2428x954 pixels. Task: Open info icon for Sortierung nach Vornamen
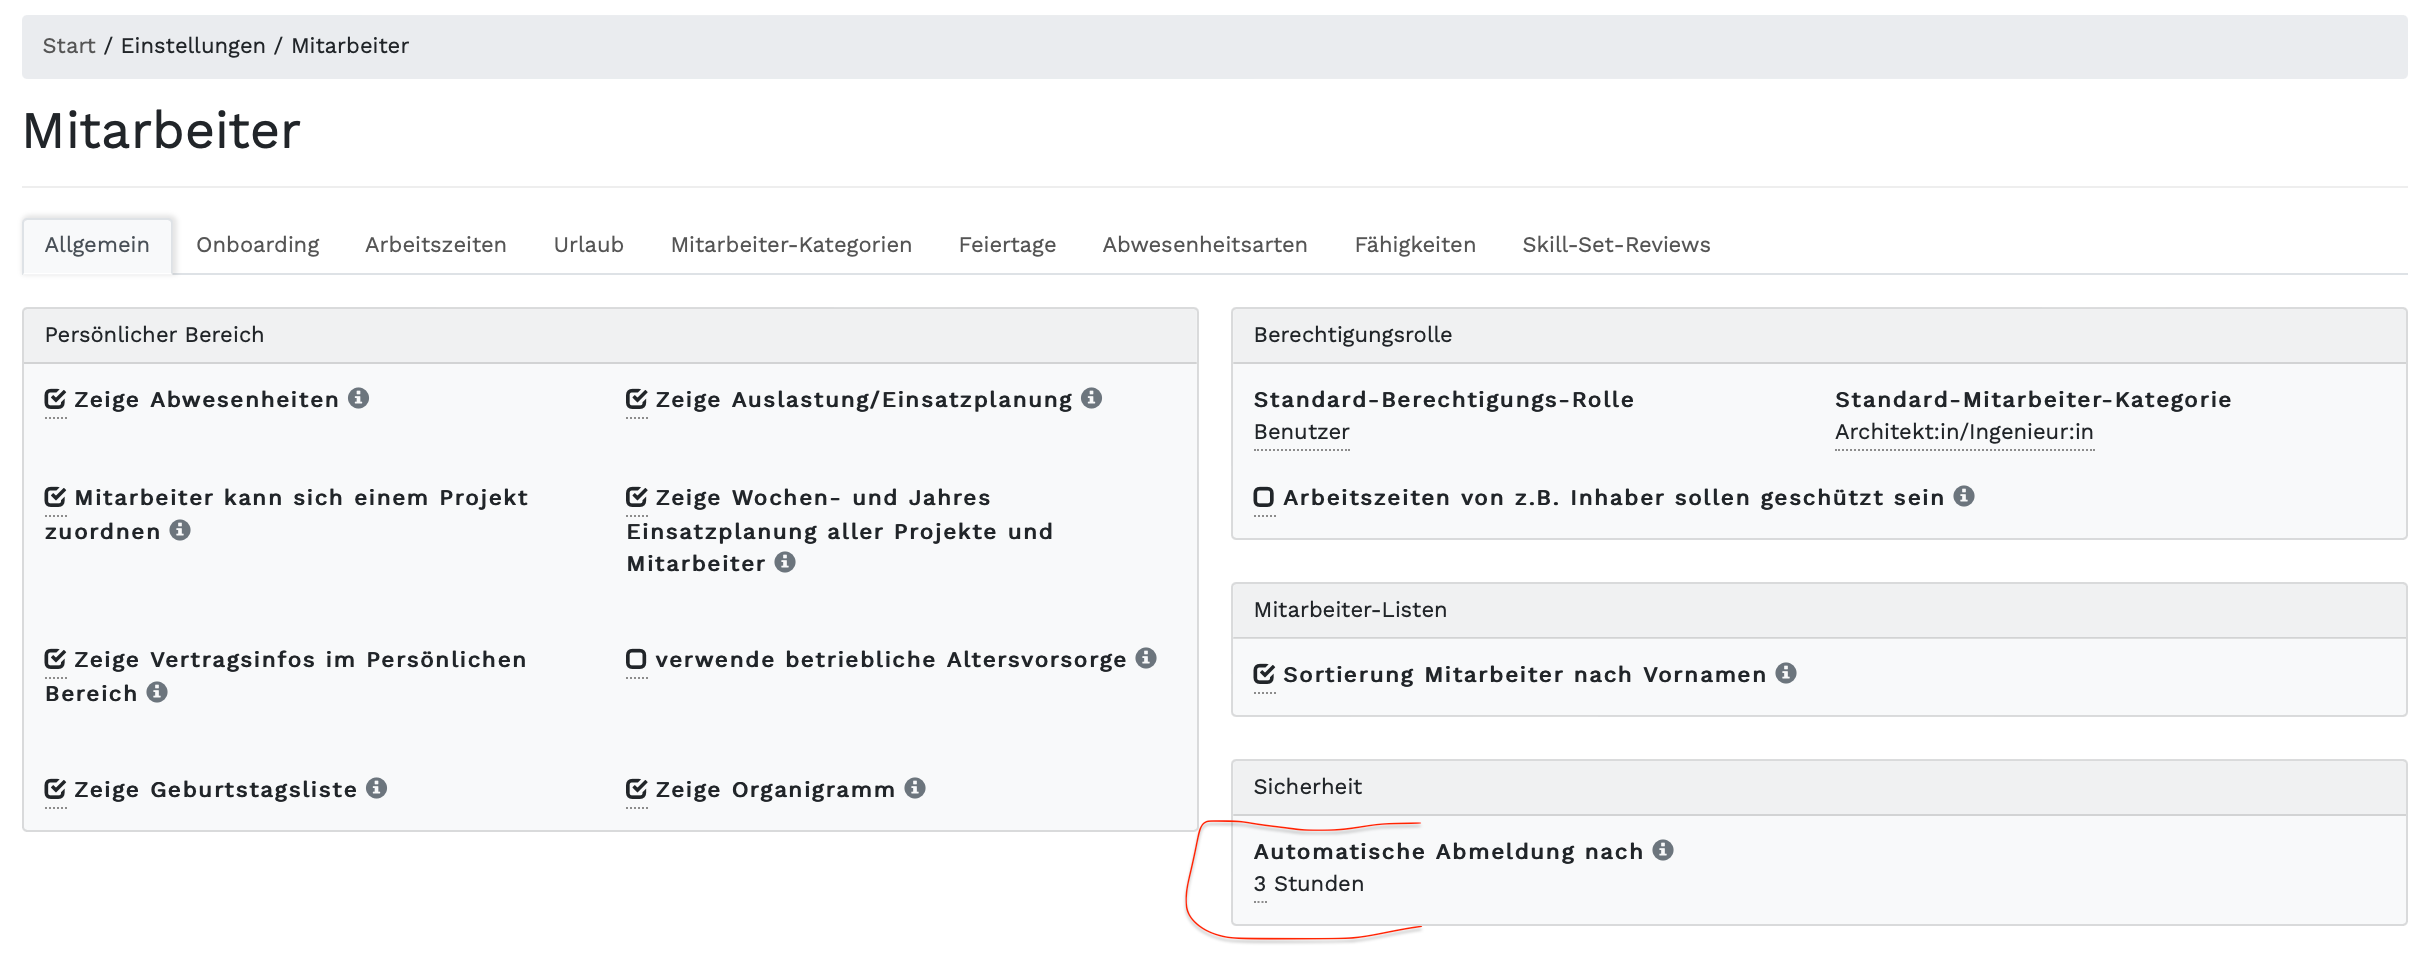(x=1786, y=673)
